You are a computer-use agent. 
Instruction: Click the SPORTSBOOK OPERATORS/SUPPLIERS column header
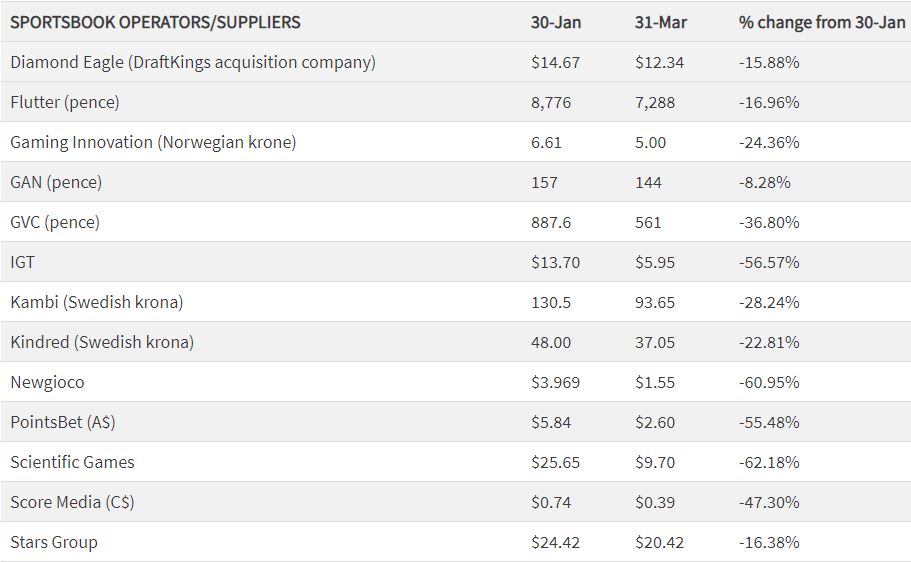click(x=155, y=22)
